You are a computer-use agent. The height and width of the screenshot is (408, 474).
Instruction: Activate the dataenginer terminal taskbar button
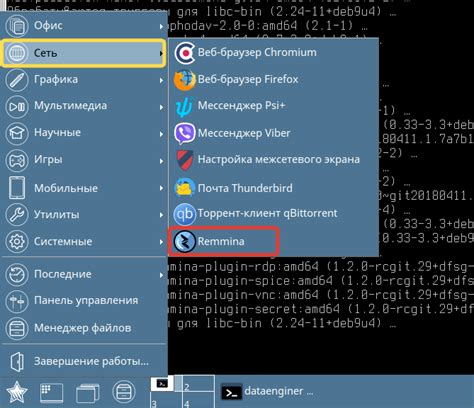pyautogui.click(x=267, y=392)
